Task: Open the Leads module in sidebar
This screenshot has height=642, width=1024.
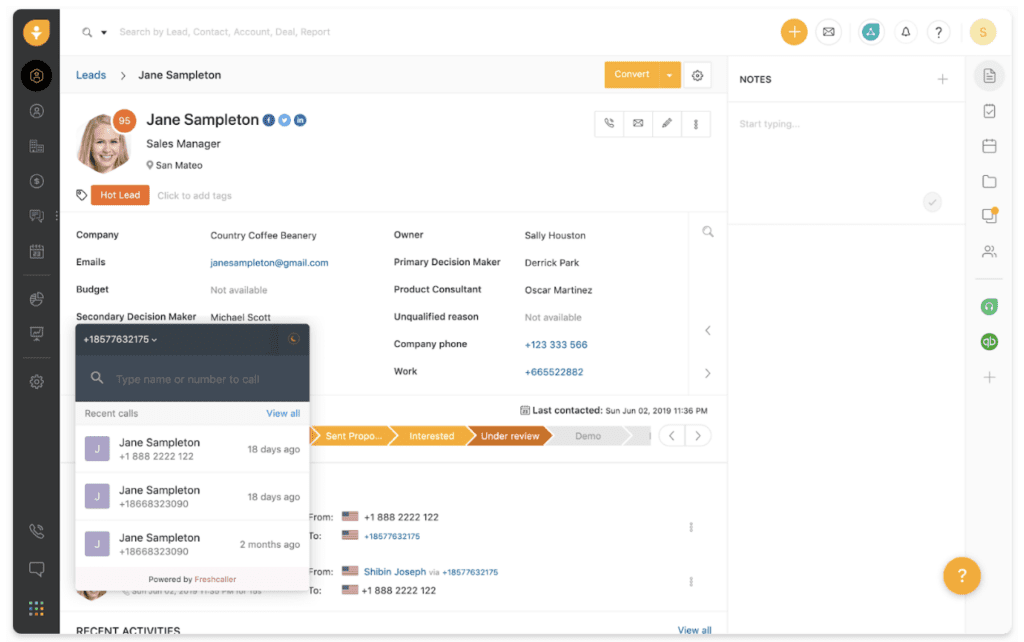Action: (37, 76)
